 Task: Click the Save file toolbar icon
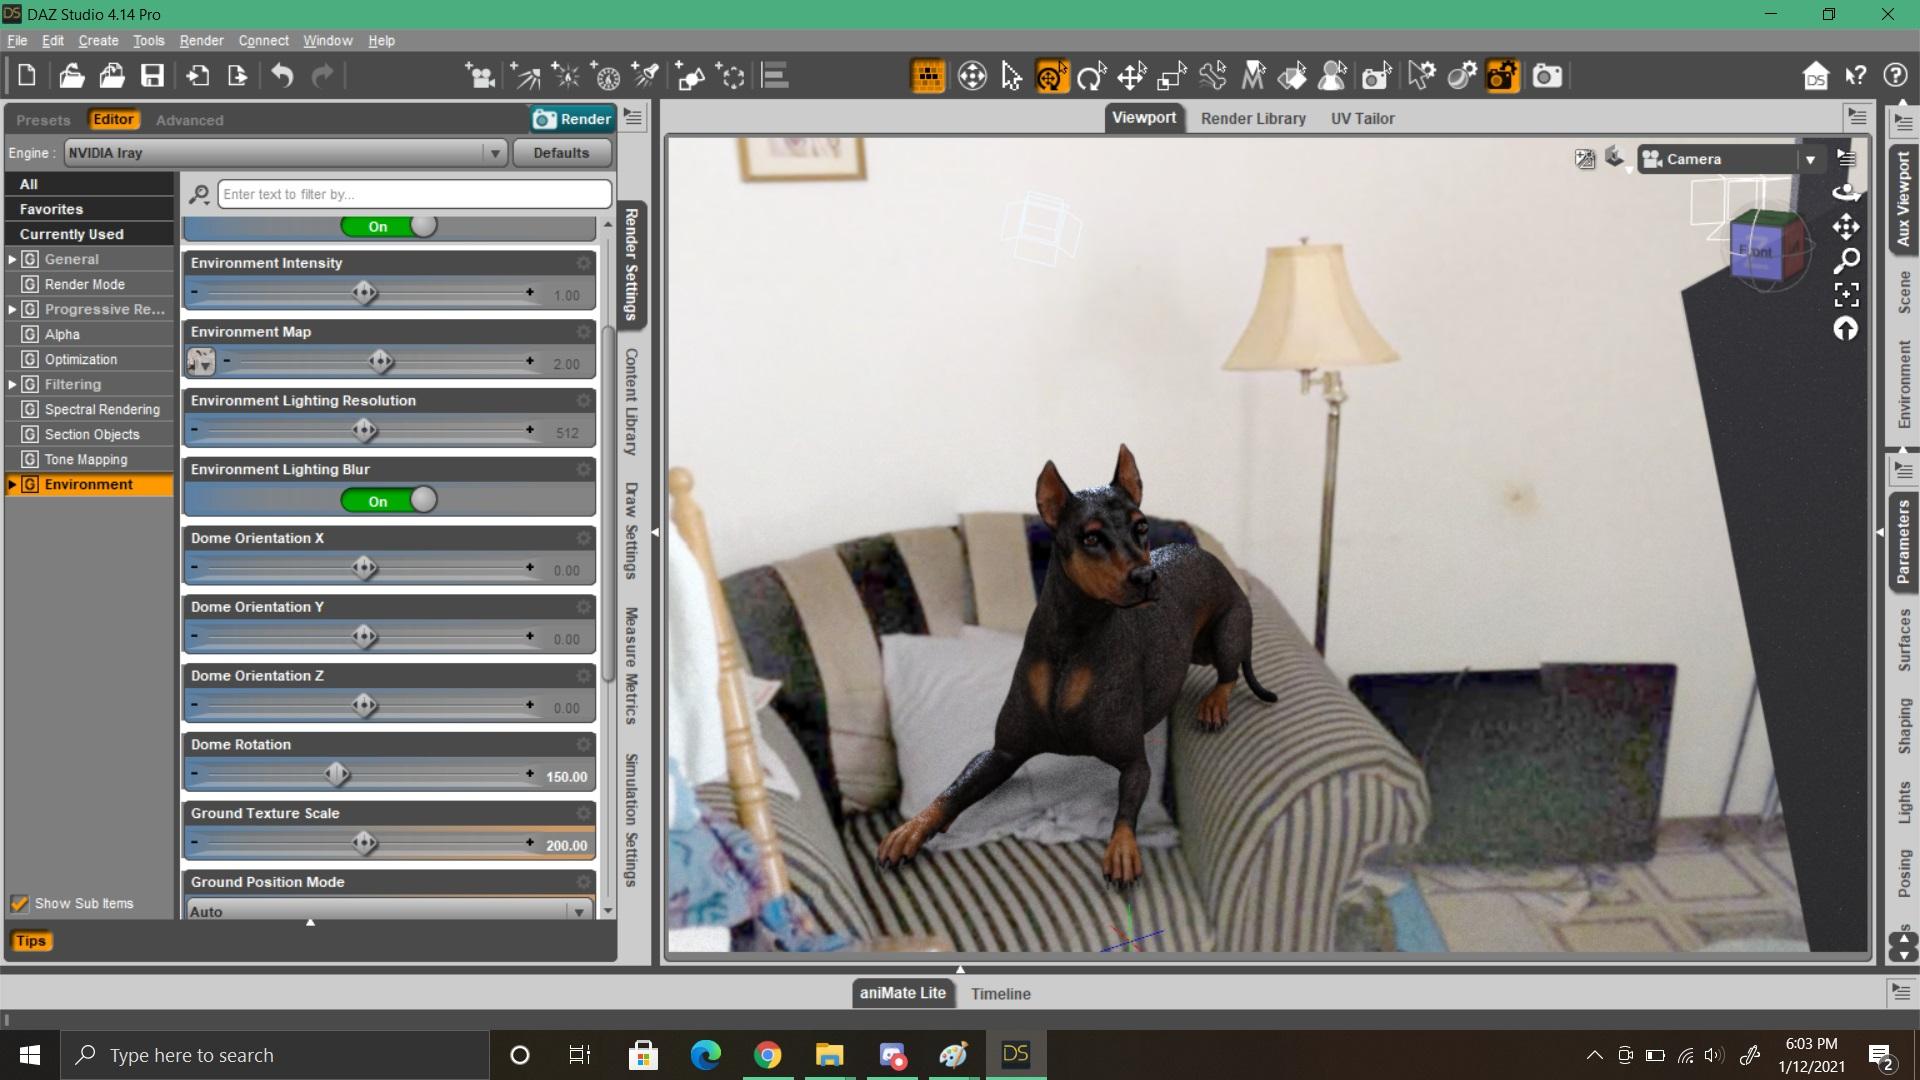(x=152, y=76)
